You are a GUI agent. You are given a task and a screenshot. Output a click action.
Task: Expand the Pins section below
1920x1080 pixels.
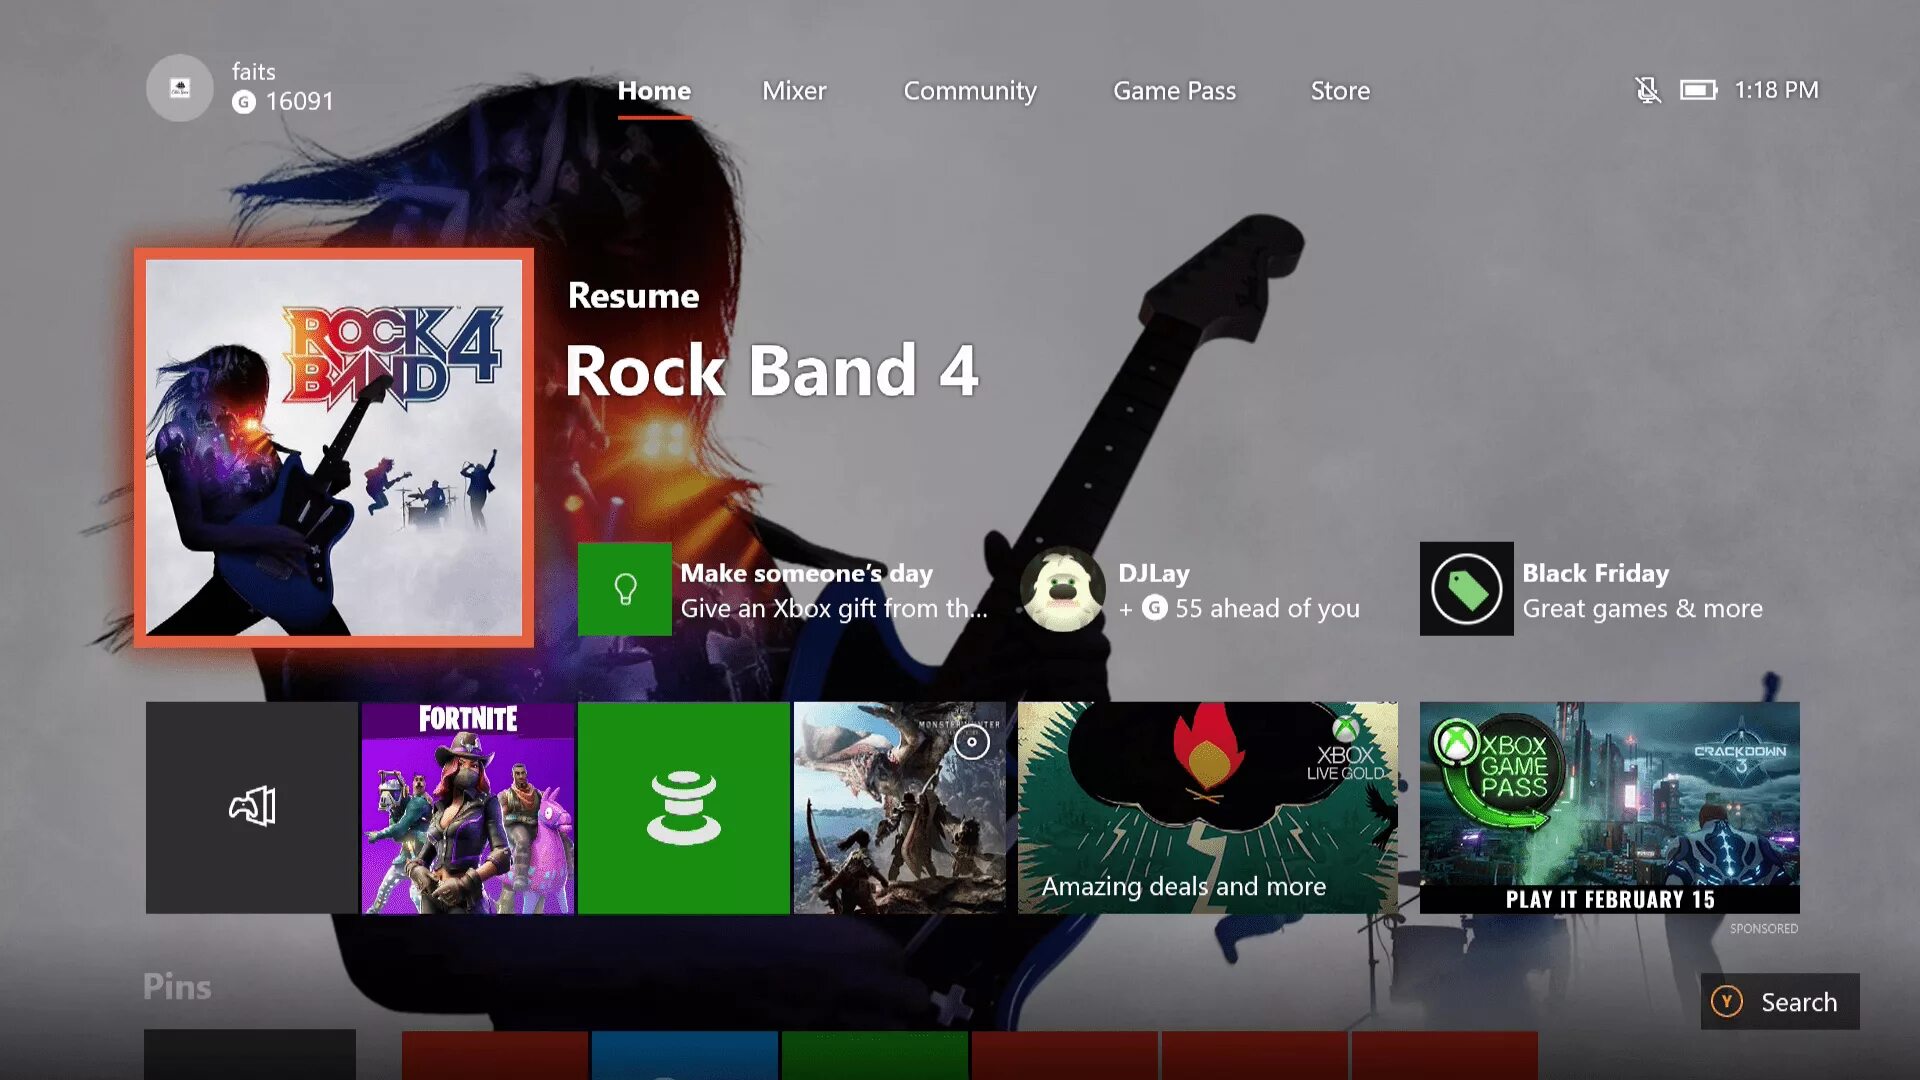point(177,986)
